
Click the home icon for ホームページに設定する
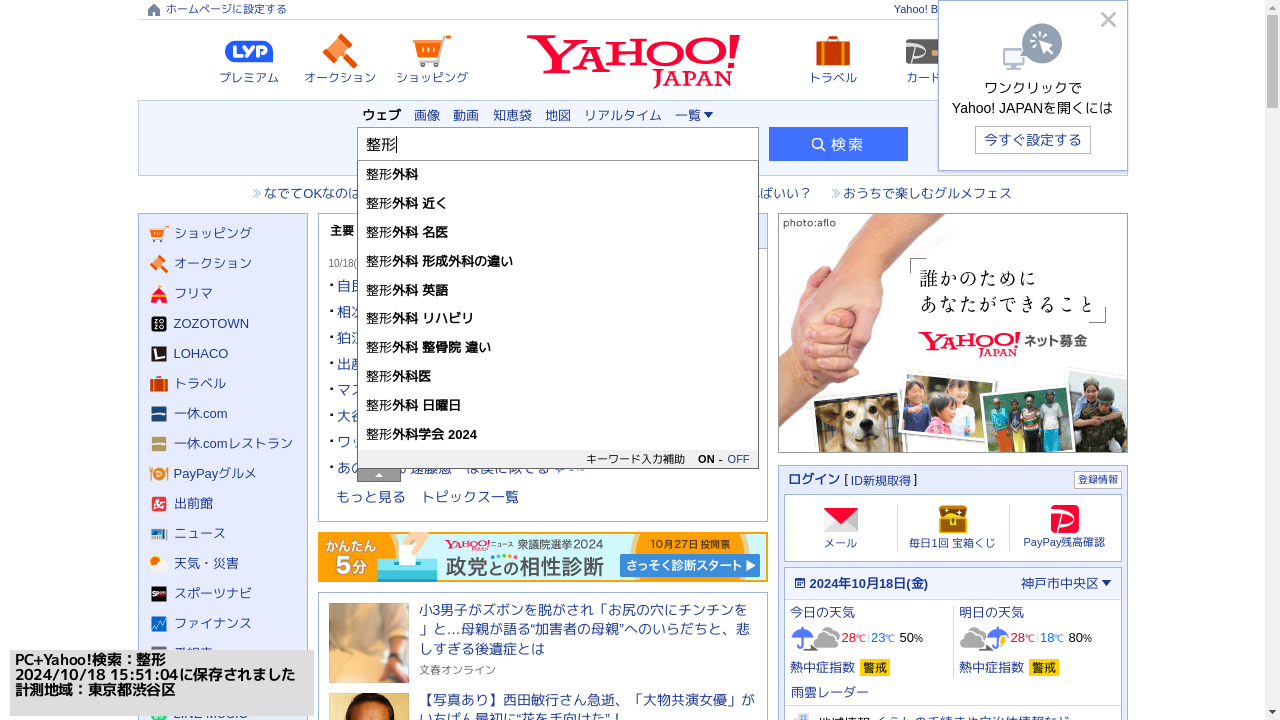click(154, 10)
